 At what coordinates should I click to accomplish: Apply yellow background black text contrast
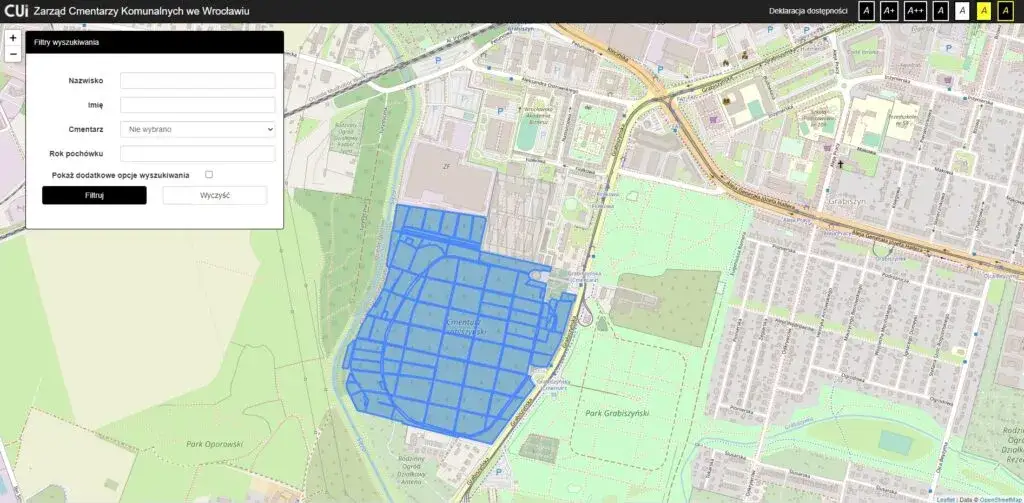pyautogui.click(x=984, y=11)
